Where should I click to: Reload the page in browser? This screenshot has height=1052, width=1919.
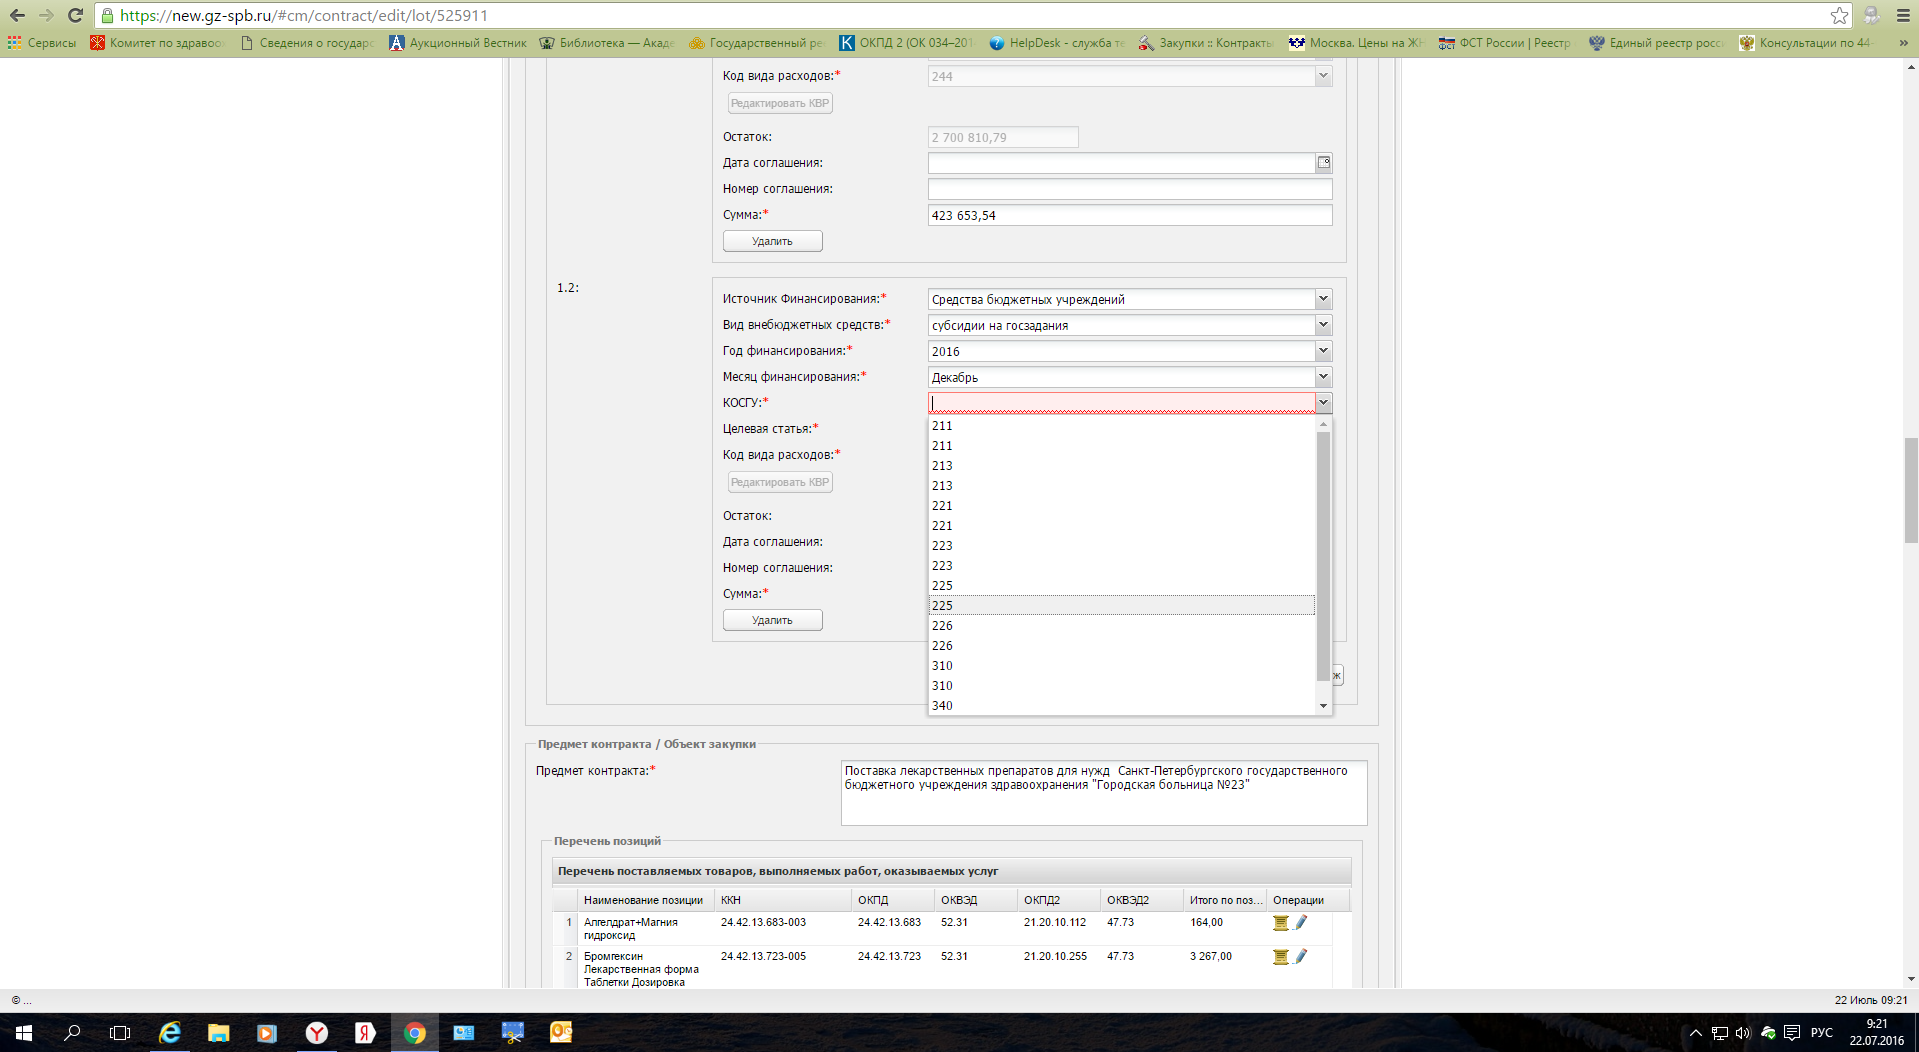click(75, 15)
